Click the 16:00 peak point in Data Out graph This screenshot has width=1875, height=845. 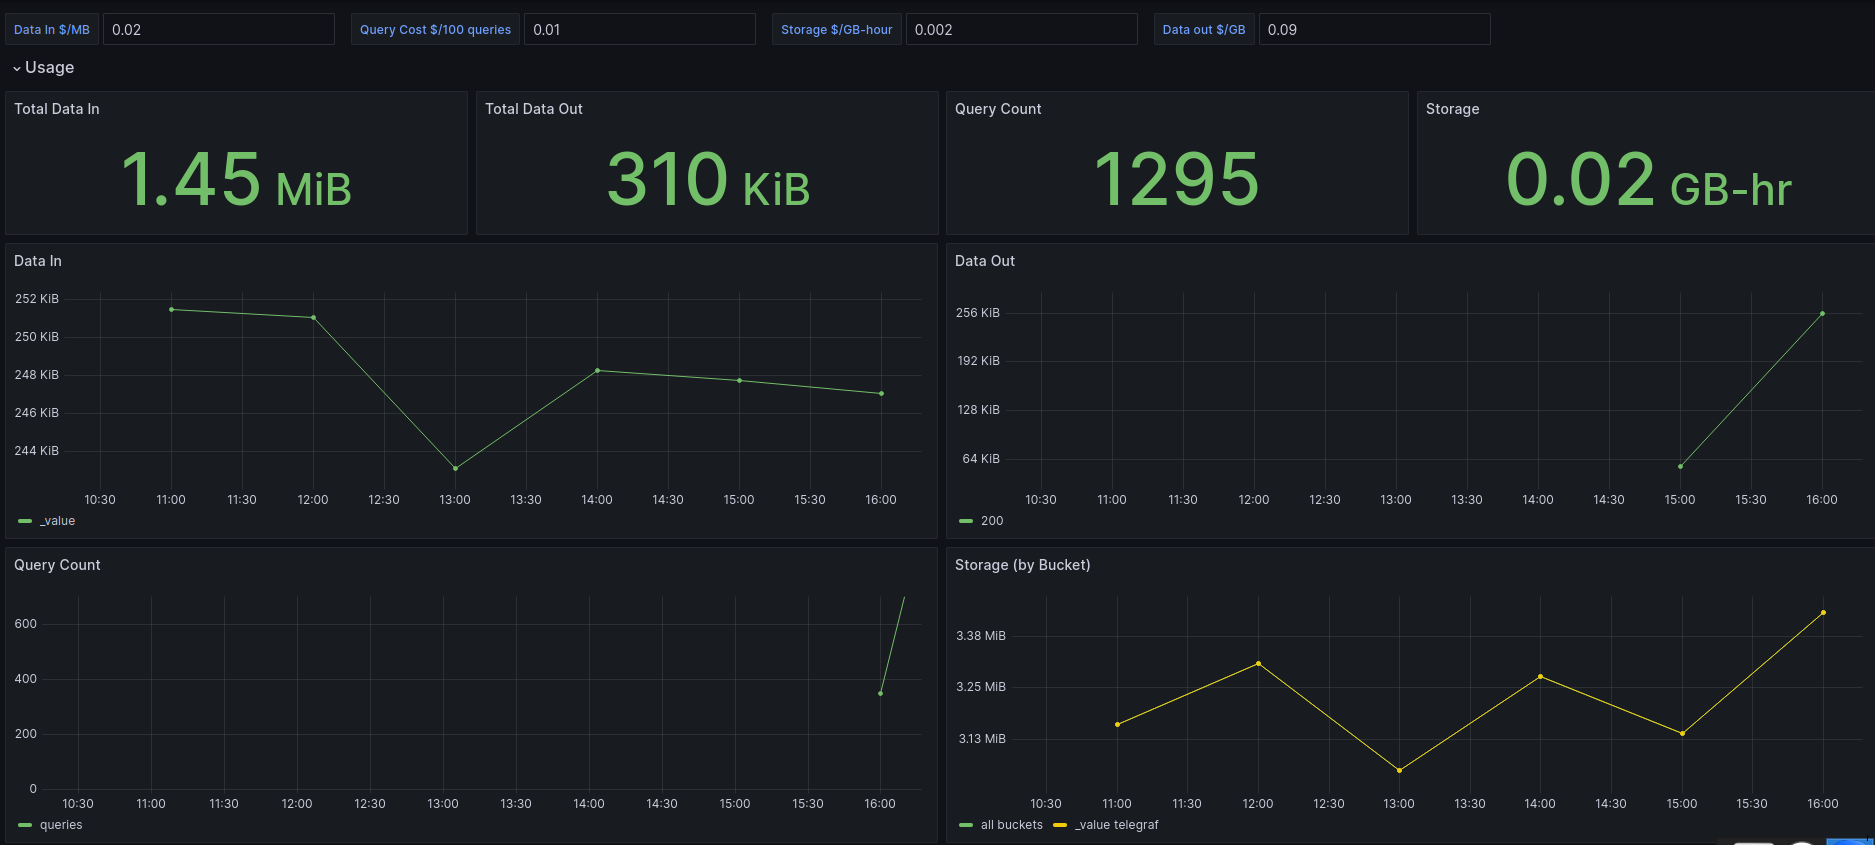point(1822,313)
